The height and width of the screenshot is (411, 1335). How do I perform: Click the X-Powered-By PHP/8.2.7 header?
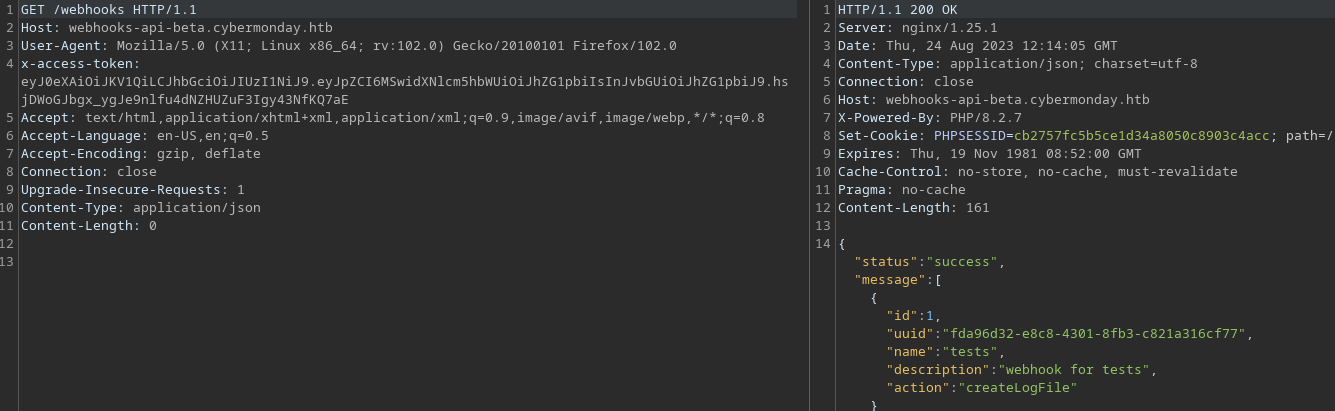tap(929, 117)
